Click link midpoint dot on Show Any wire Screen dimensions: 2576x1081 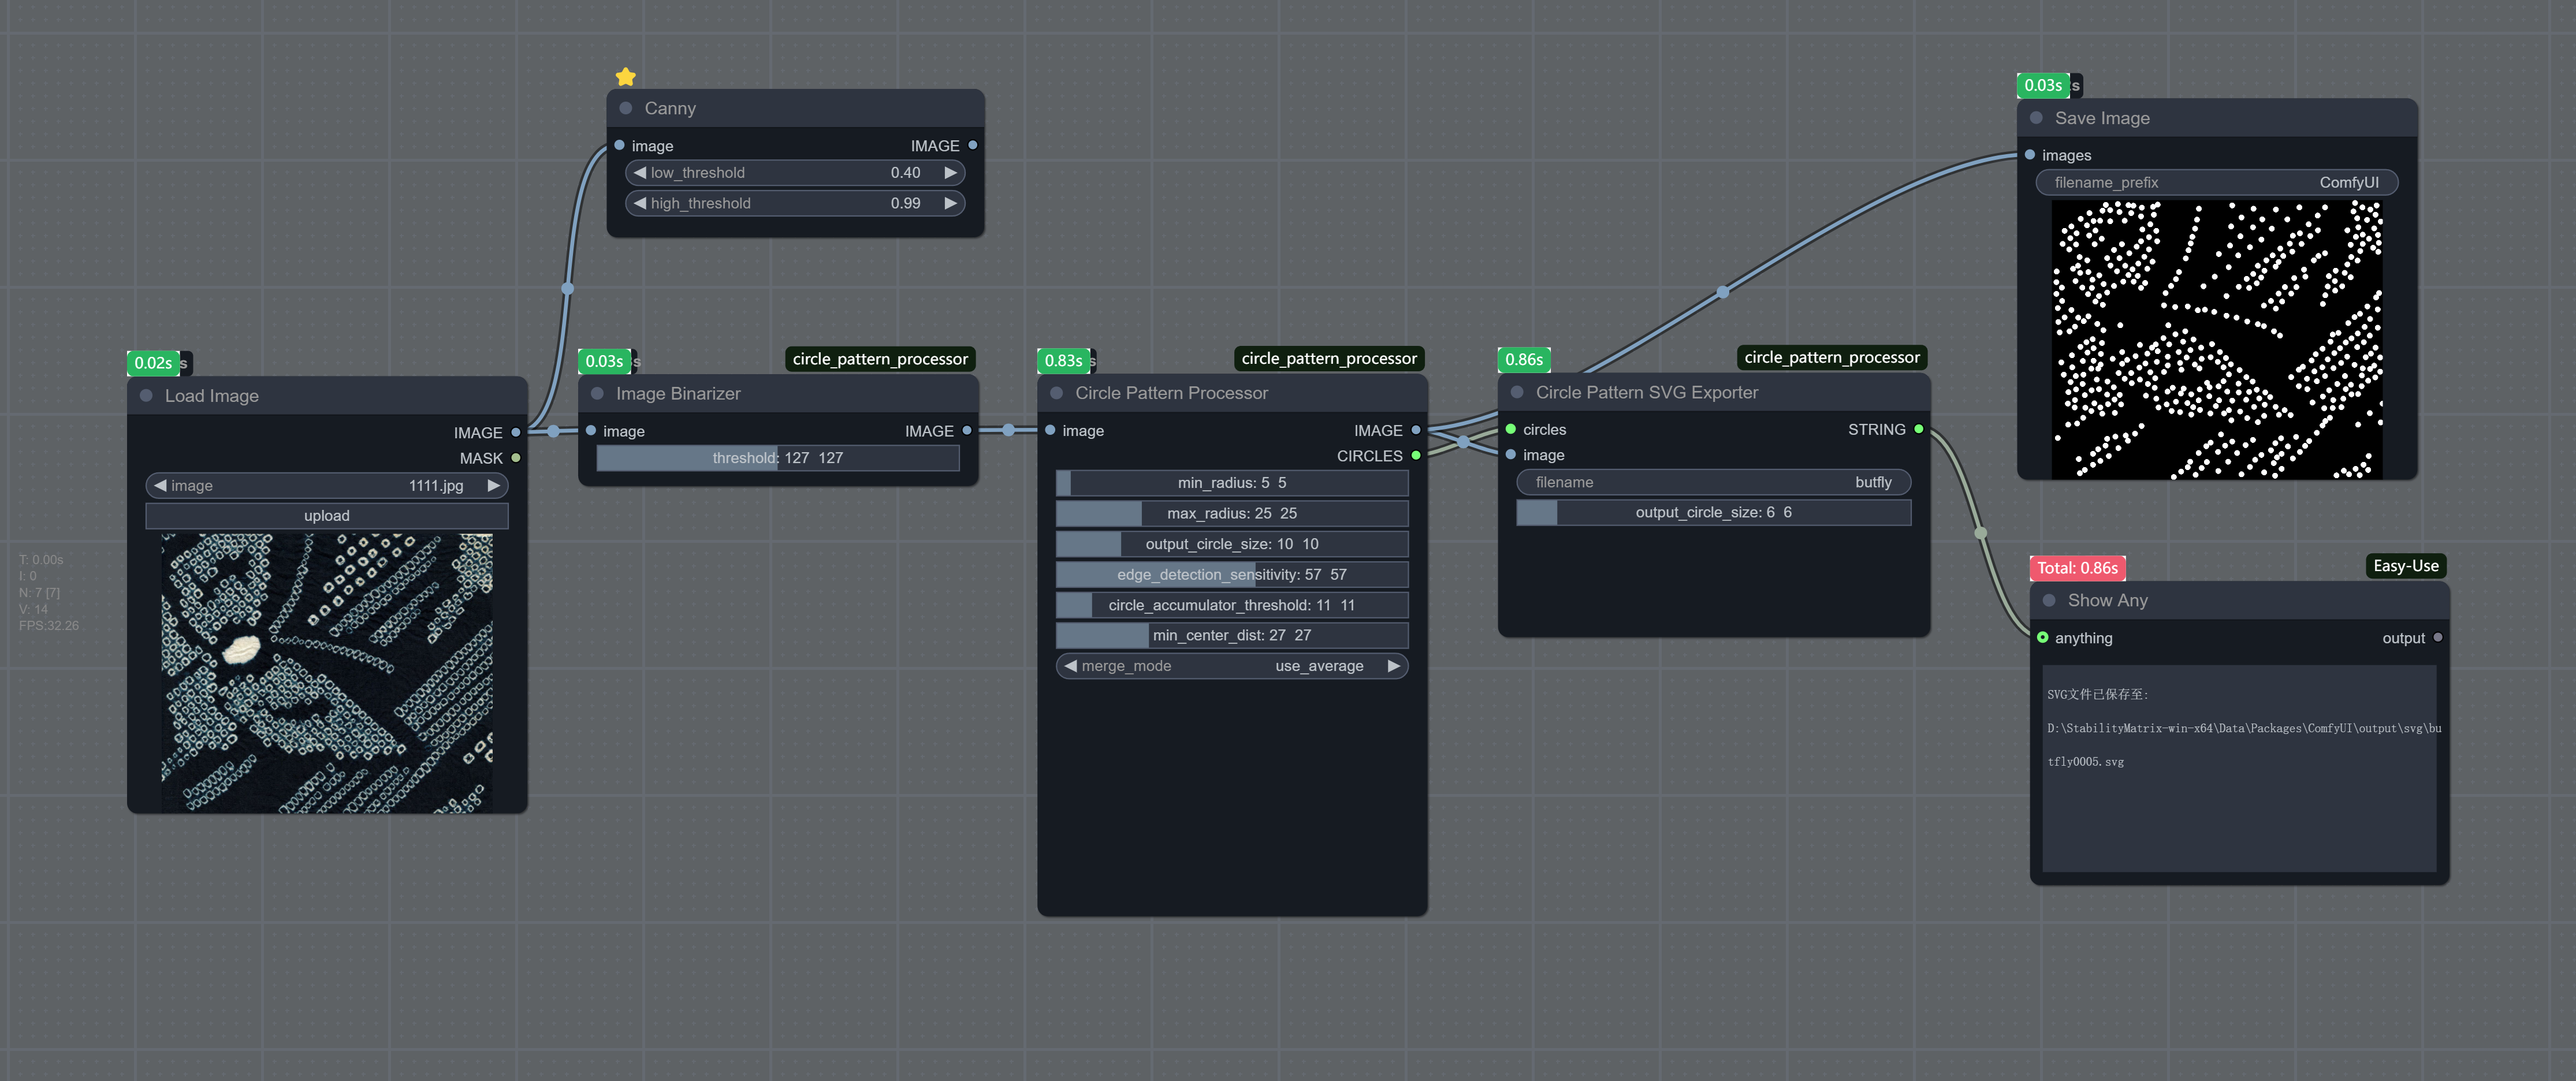[x=1980, y=533]
